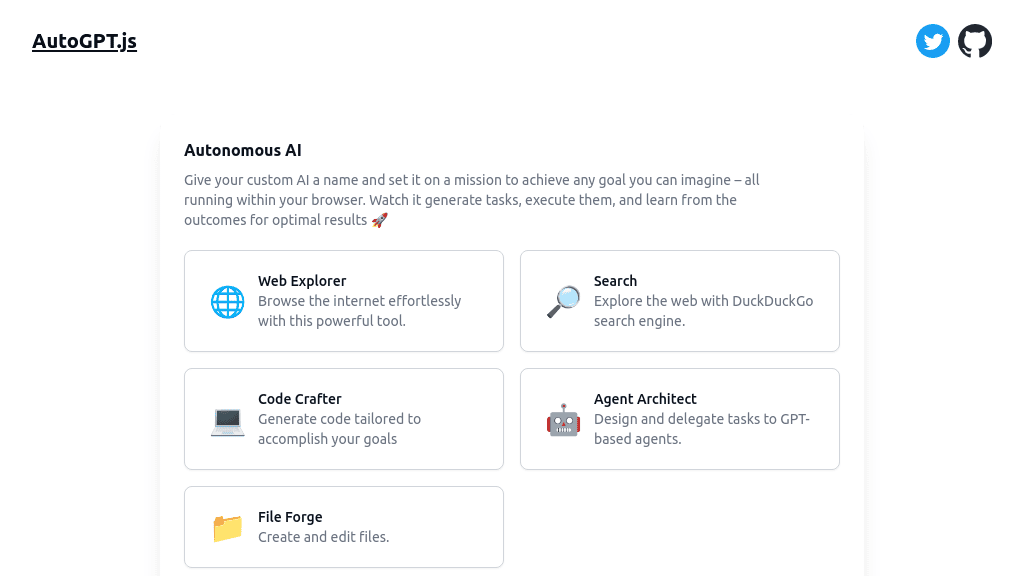Select the folder icon on File Forge
The image size is (1024, 576).
pos(228,527)
